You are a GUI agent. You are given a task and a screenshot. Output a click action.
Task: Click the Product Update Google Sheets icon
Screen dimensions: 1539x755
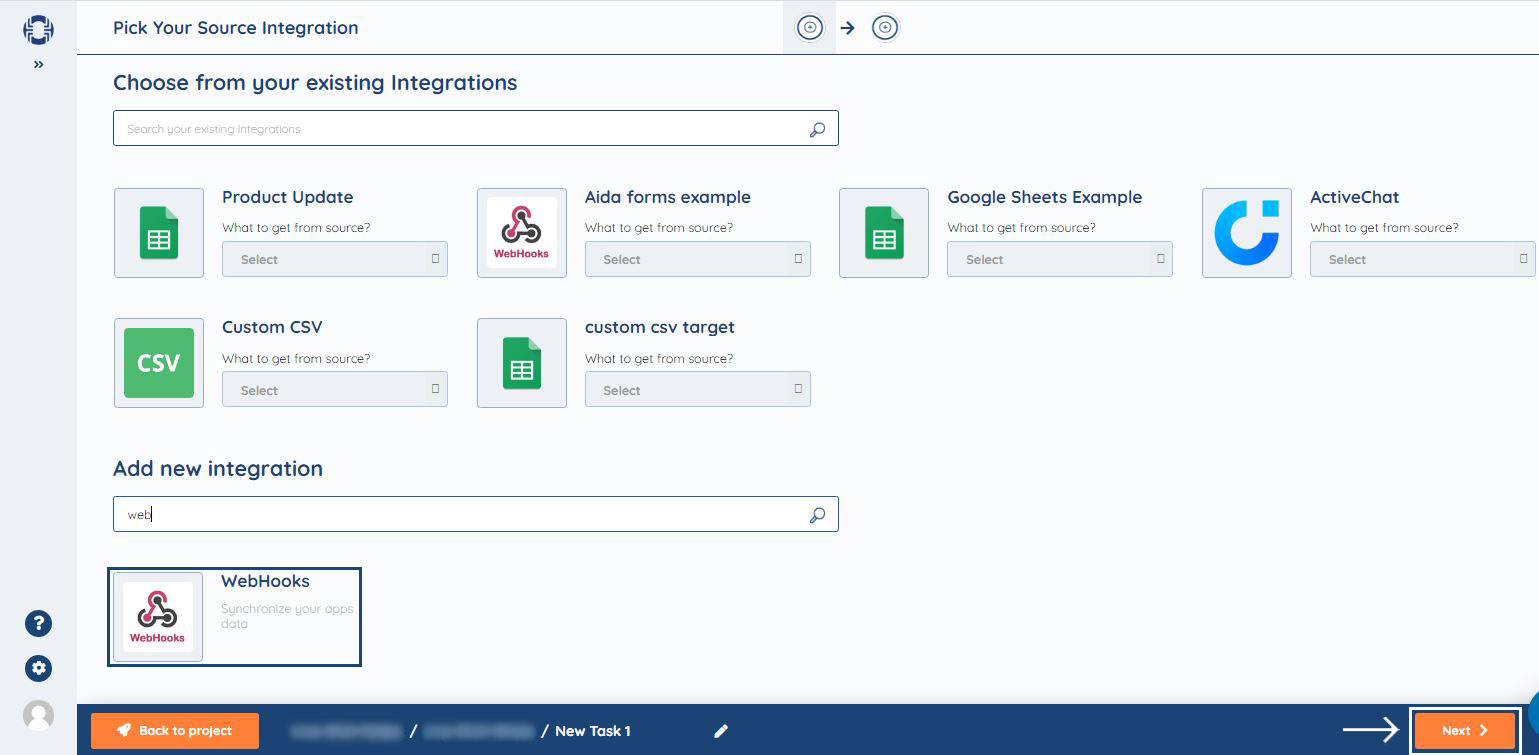click(x=159, y=233)
